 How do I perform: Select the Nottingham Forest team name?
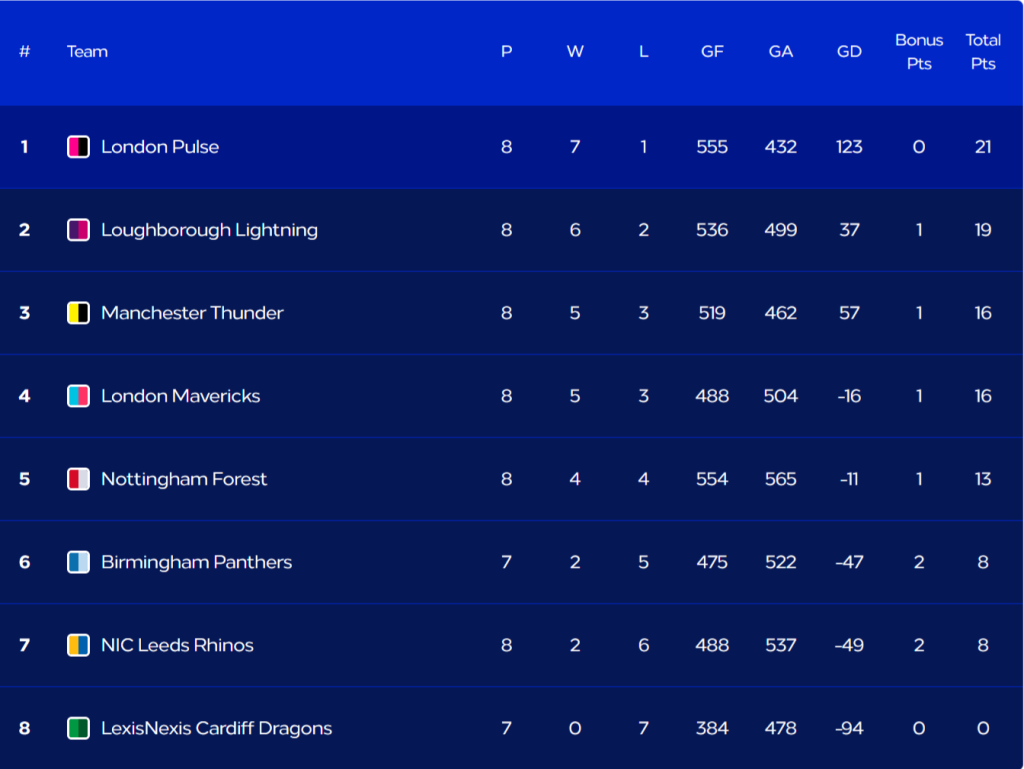point(184,480)
